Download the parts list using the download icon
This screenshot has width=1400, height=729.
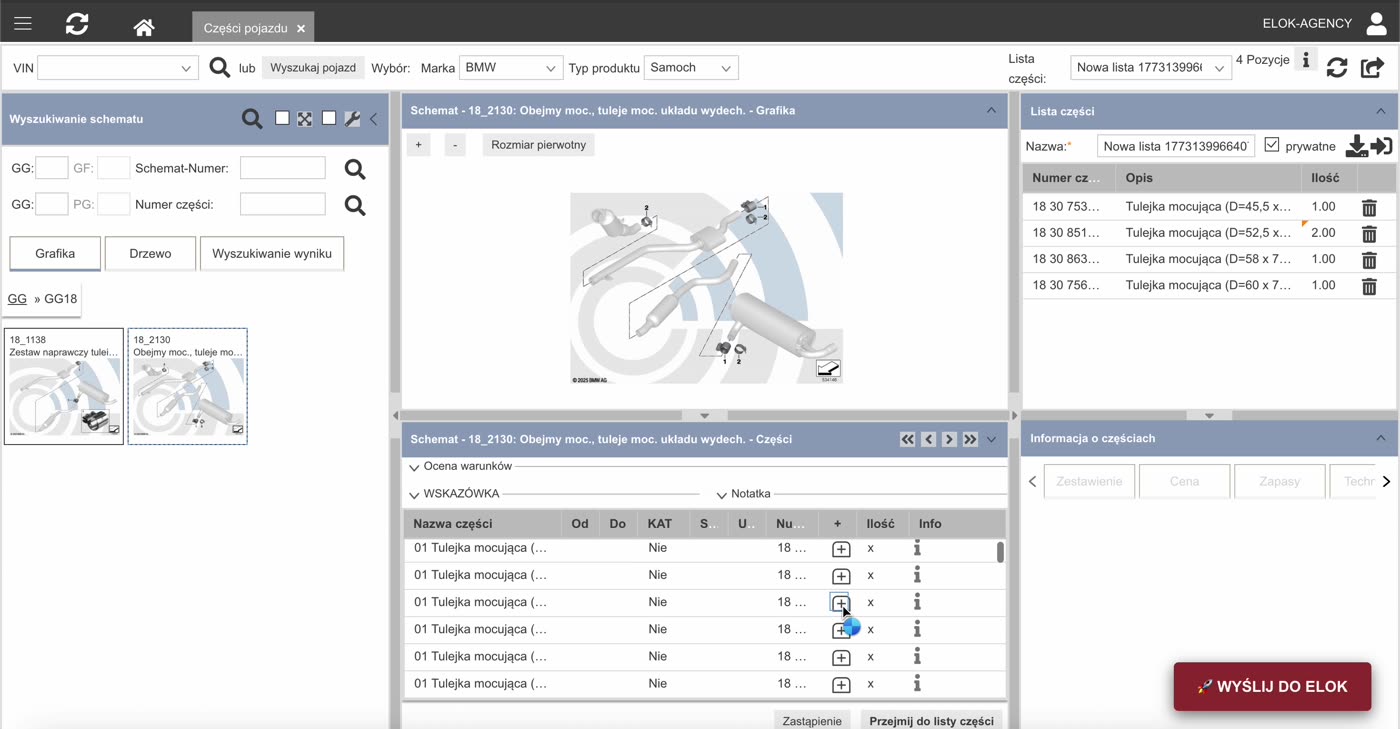[x=1356, y=147]
